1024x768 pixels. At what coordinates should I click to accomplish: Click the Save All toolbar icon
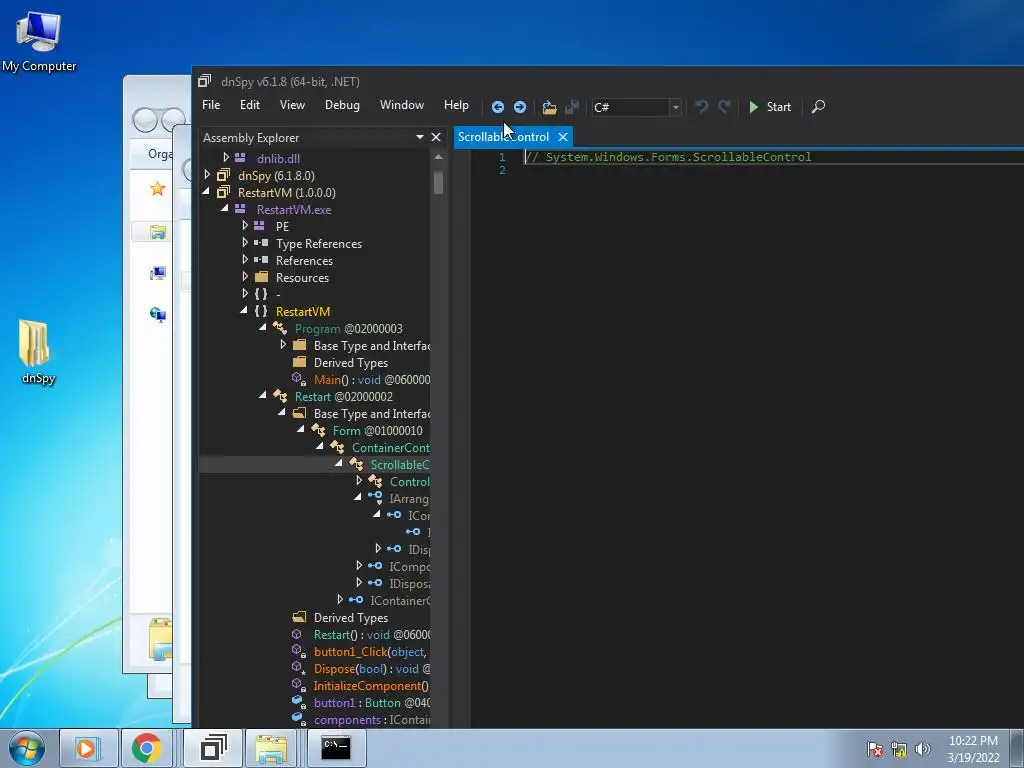coord(572,107)
